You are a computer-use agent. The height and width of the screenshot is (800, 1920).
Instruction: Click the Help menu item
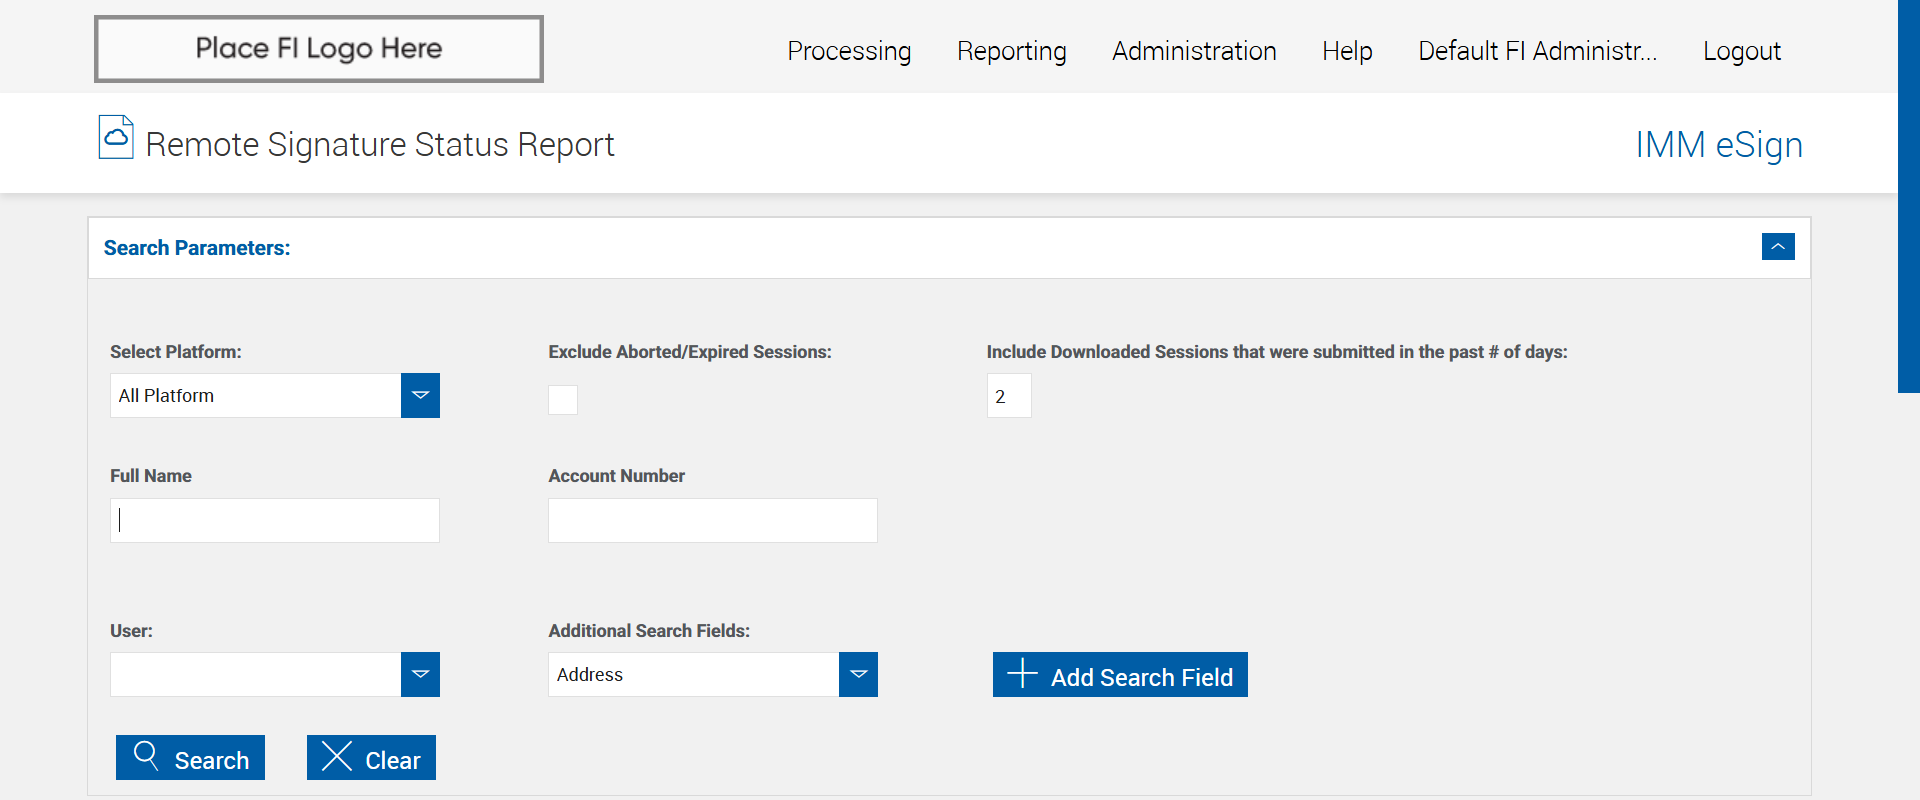tap(1347, 51)
